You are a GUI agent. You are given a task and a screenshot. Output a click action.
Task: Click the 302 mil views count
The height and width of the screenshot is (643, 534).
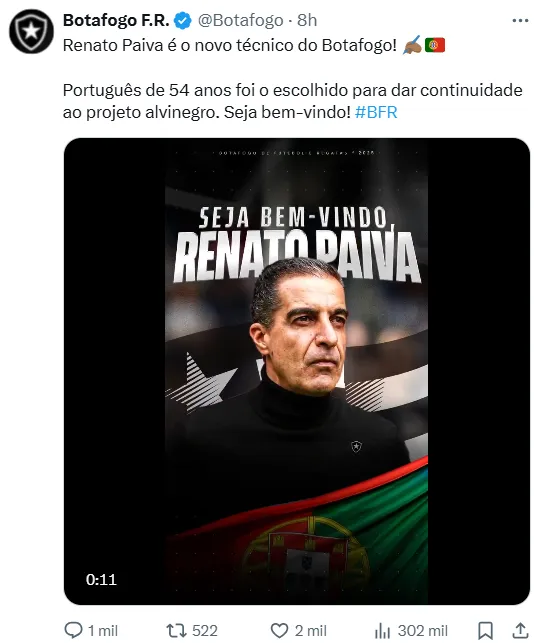pyautogui.click(x=422, y=630)
